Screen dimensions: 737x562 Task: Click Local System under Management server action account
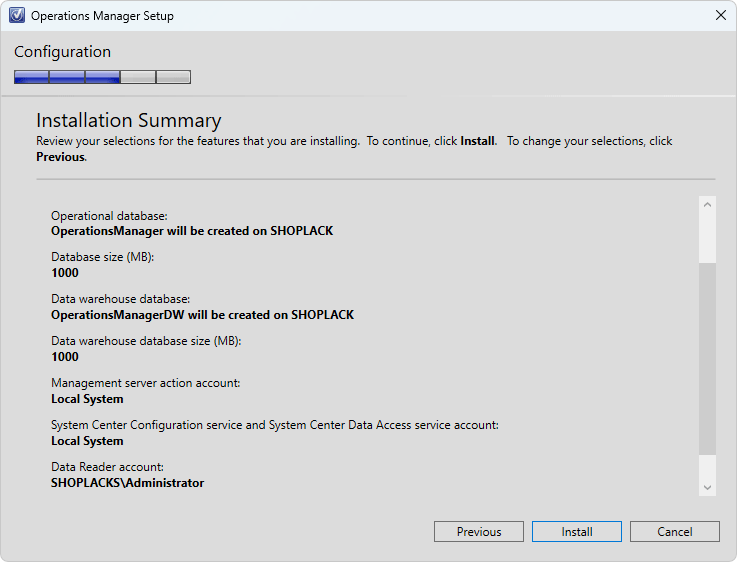click(x=87, y=399)
